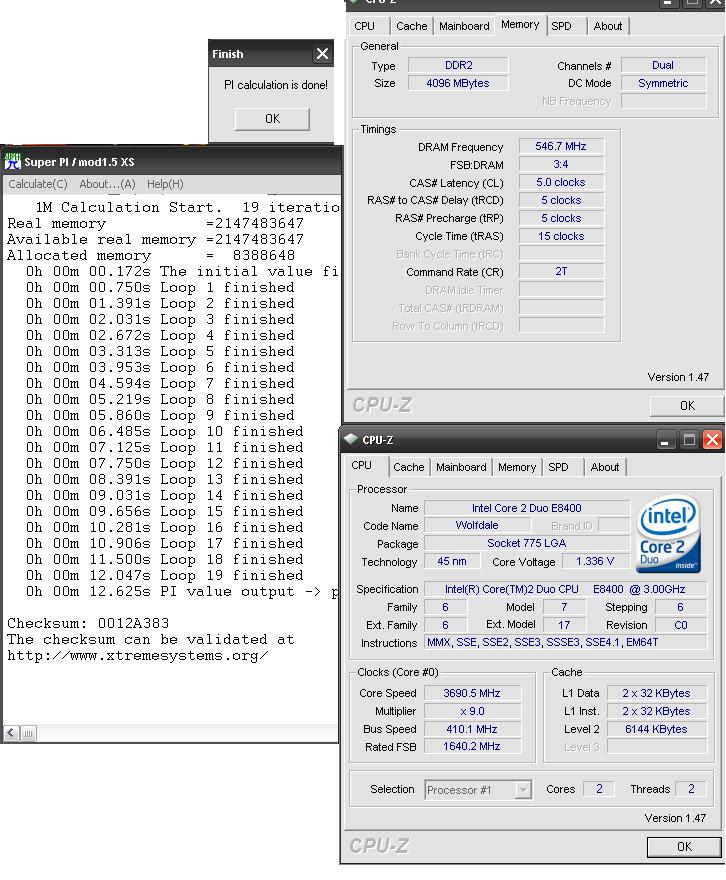Select Memory tab in upper CPU-Z window
This screenshot has width=726, height=880.
(x=520, y=25)
